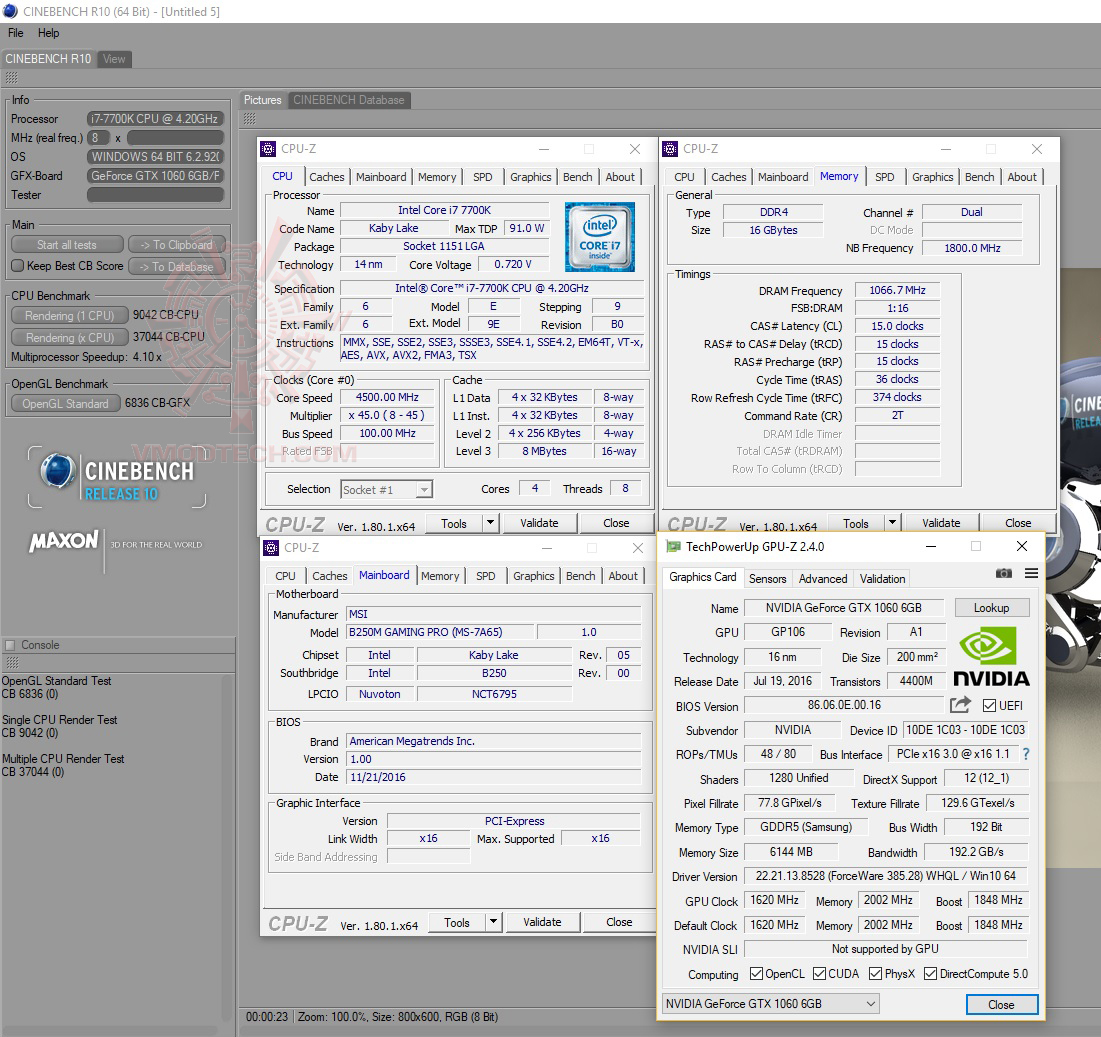Image resolution: width=1101 pixels, height=1037 pixels.
Task: Open the GPU-Z Sensors tab
Action: 767,578
